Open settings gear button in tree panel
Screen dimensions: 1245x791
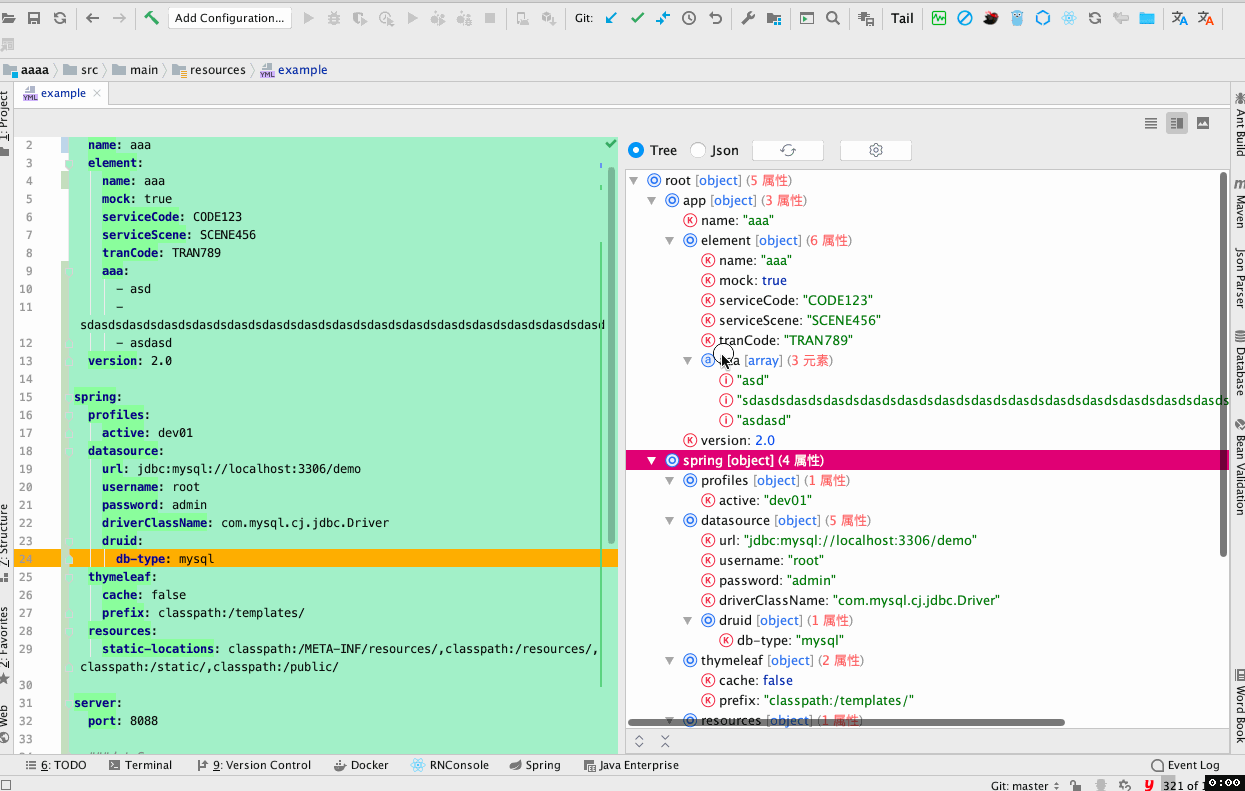(875, 150)
